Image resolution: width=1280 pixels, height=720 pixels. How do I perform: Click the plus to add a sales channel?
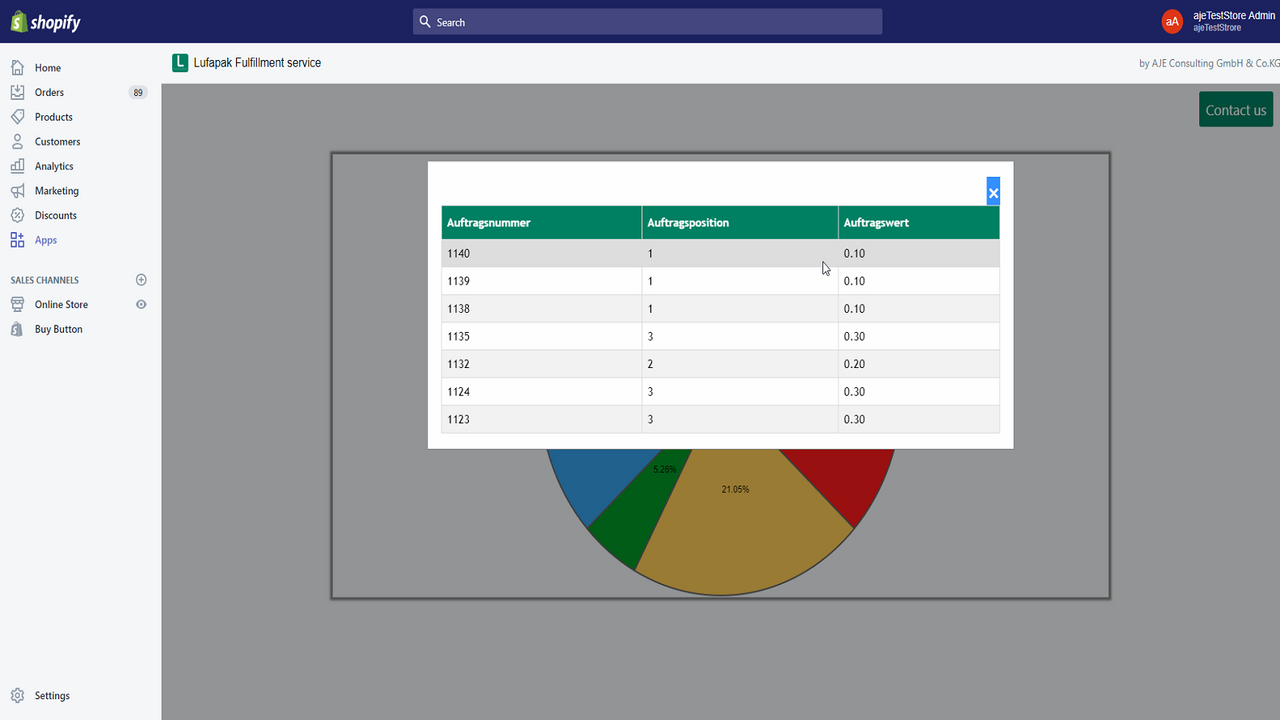click(141, 280)
